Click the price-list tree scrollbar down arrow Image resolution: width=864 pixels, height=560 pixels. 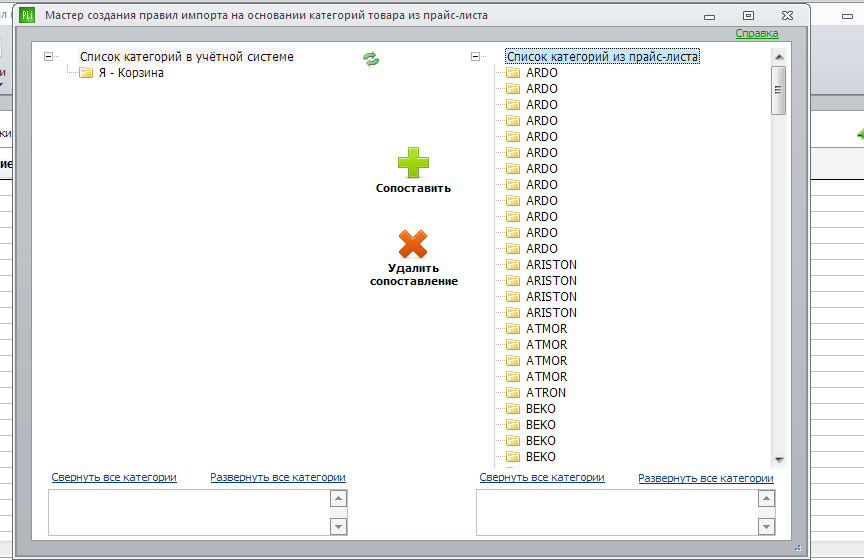[x=779, y=459]
